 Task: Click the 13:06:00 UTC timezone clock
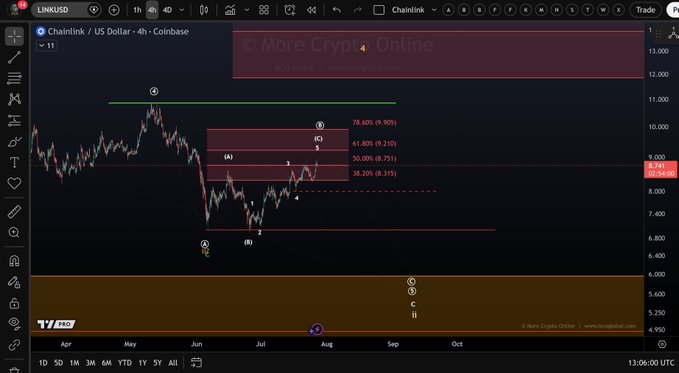tap(651, 363)
